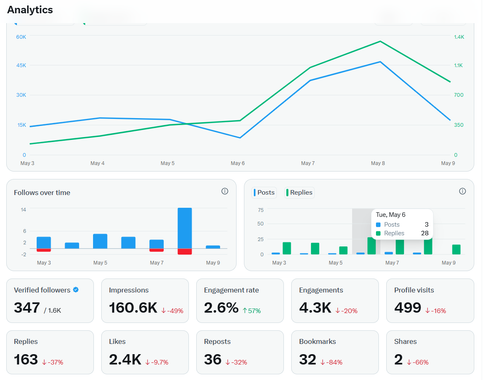Click the 57% engagement rate increase indicator
The height and width of the screenshot is (380, 489).
click(252, 311)
